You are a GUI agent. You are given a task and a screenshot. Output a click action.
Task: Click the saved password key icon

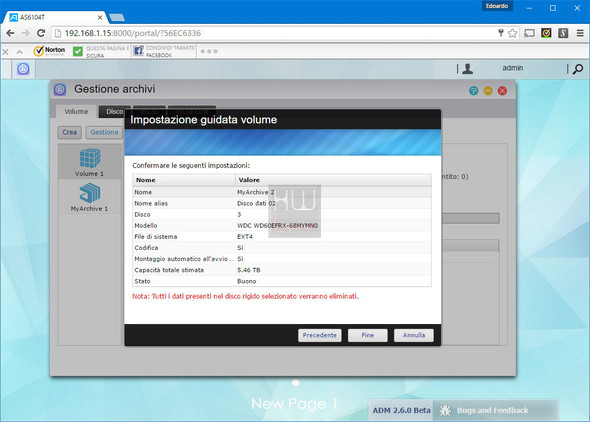pyautogui.click(x=501, y=33)
